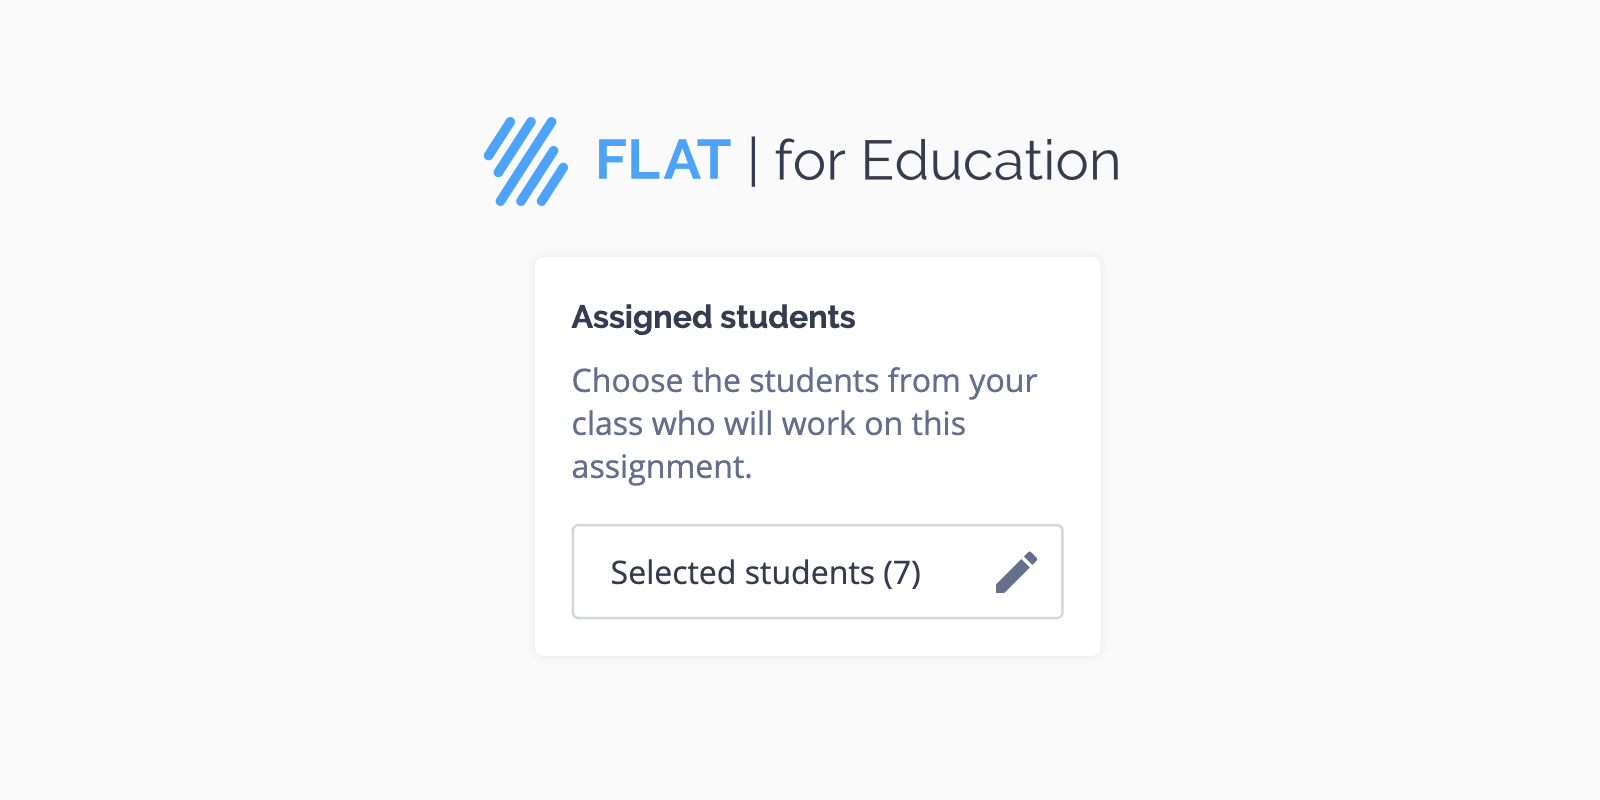
Task: Select the Assigned students heading
Action: click(713, 317)
